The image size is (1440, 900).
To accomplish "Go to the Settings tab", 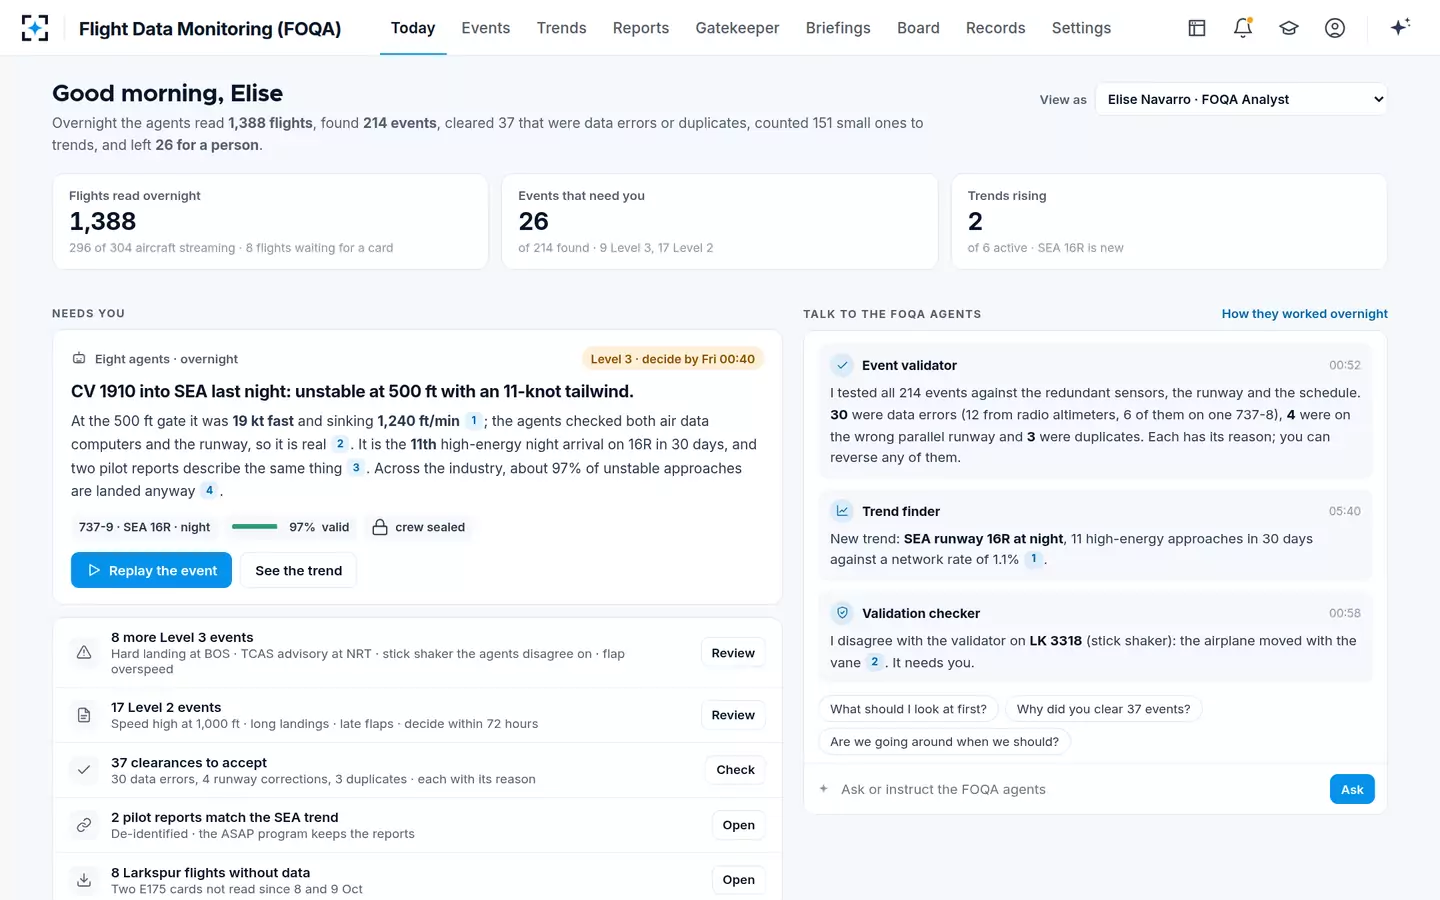I will (1081, 28).
